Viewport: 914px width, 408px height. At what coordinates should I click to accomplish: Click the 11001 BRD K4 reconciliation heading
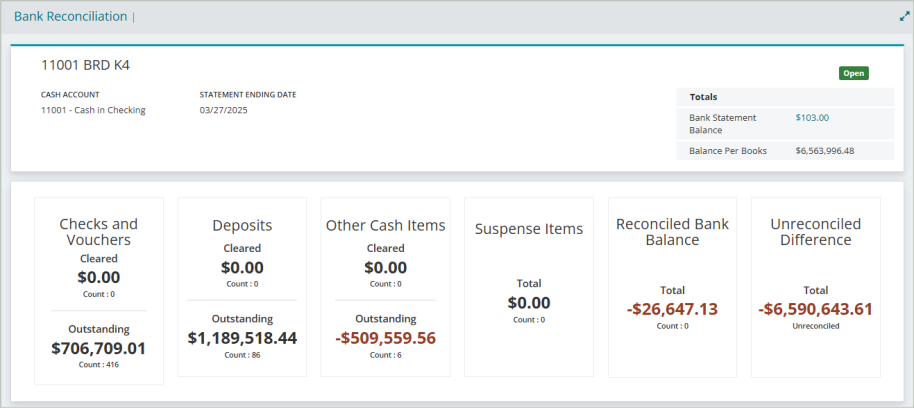[85, 65]
